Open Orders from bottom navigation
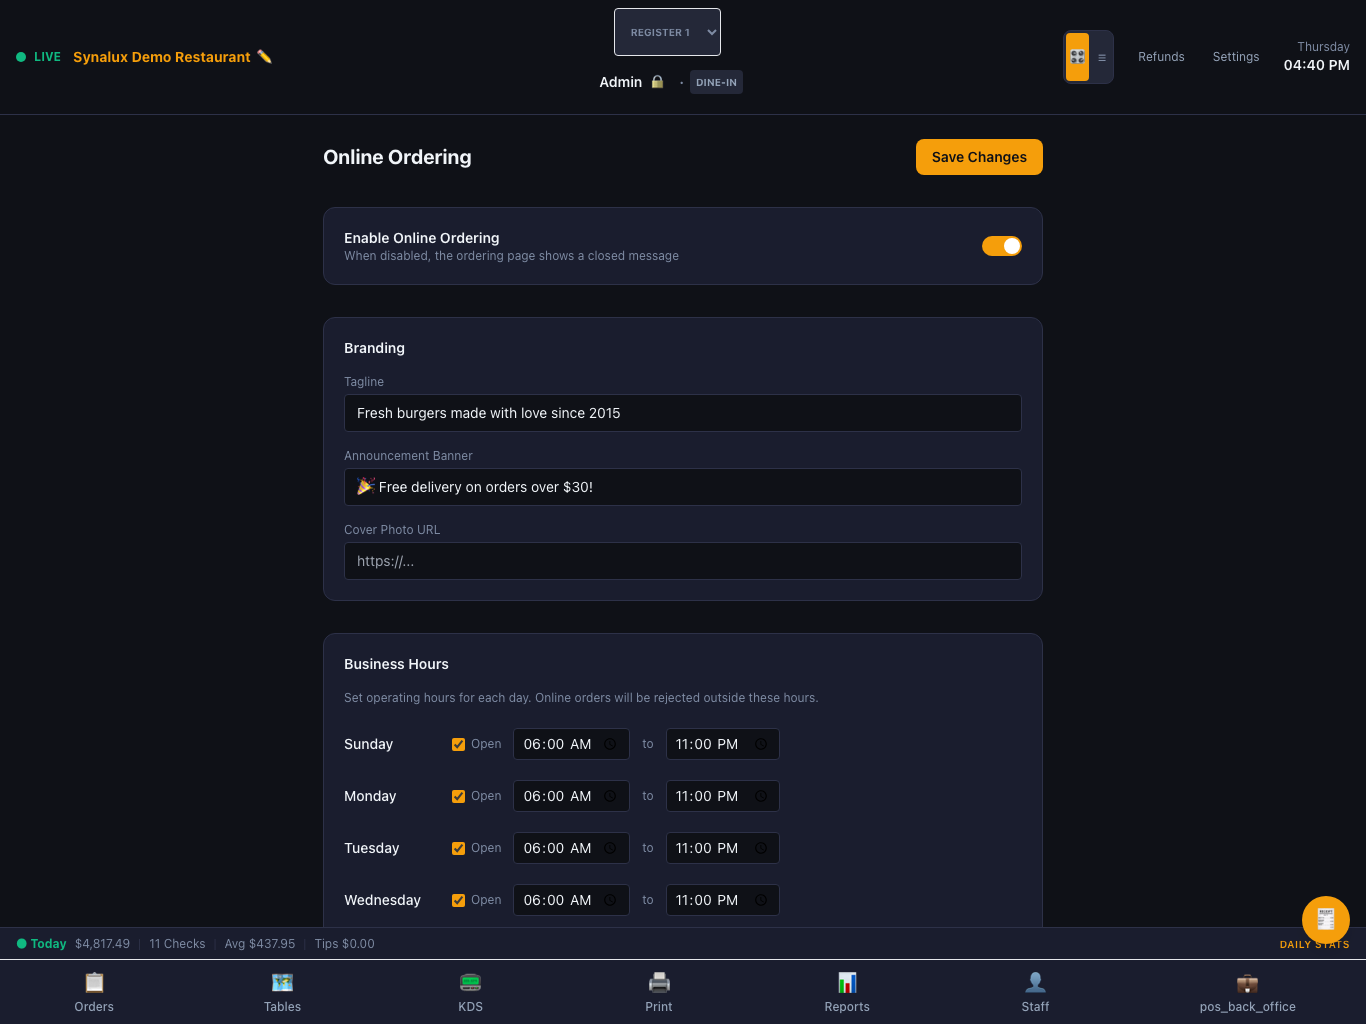 [94, 992]
